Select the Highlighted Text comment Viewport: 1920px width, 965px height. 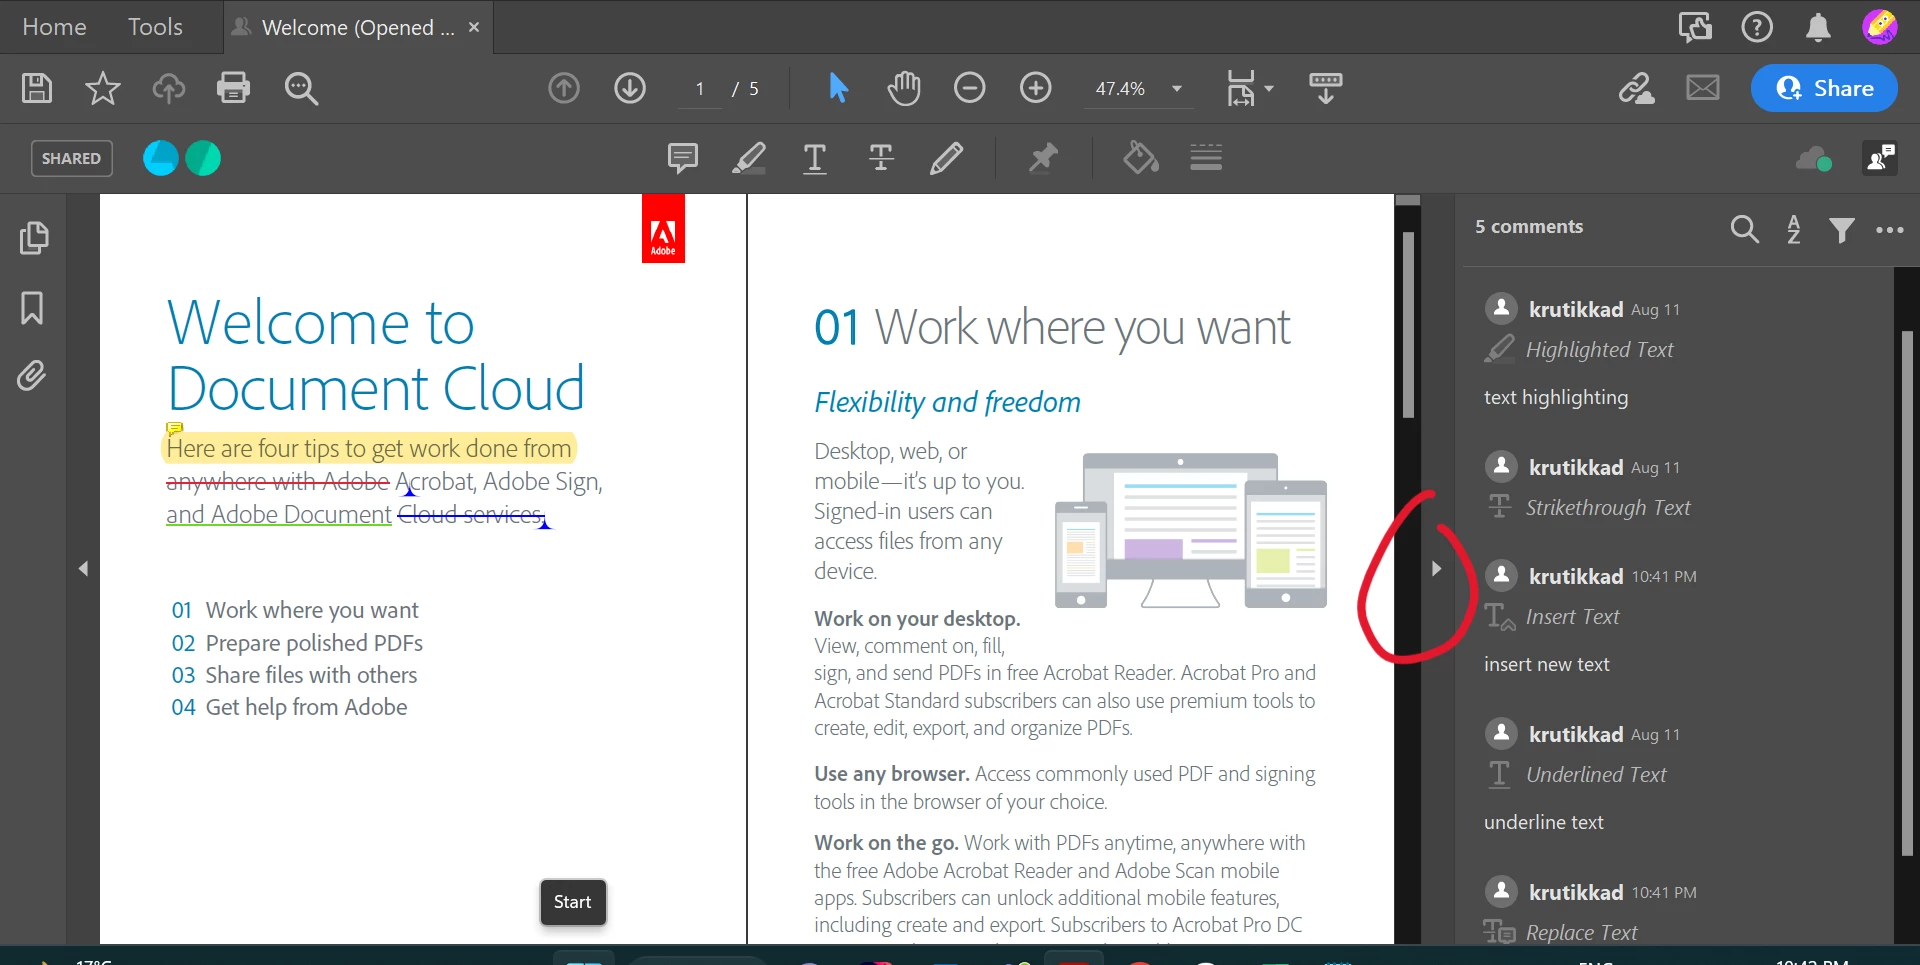pos(1680,350)
